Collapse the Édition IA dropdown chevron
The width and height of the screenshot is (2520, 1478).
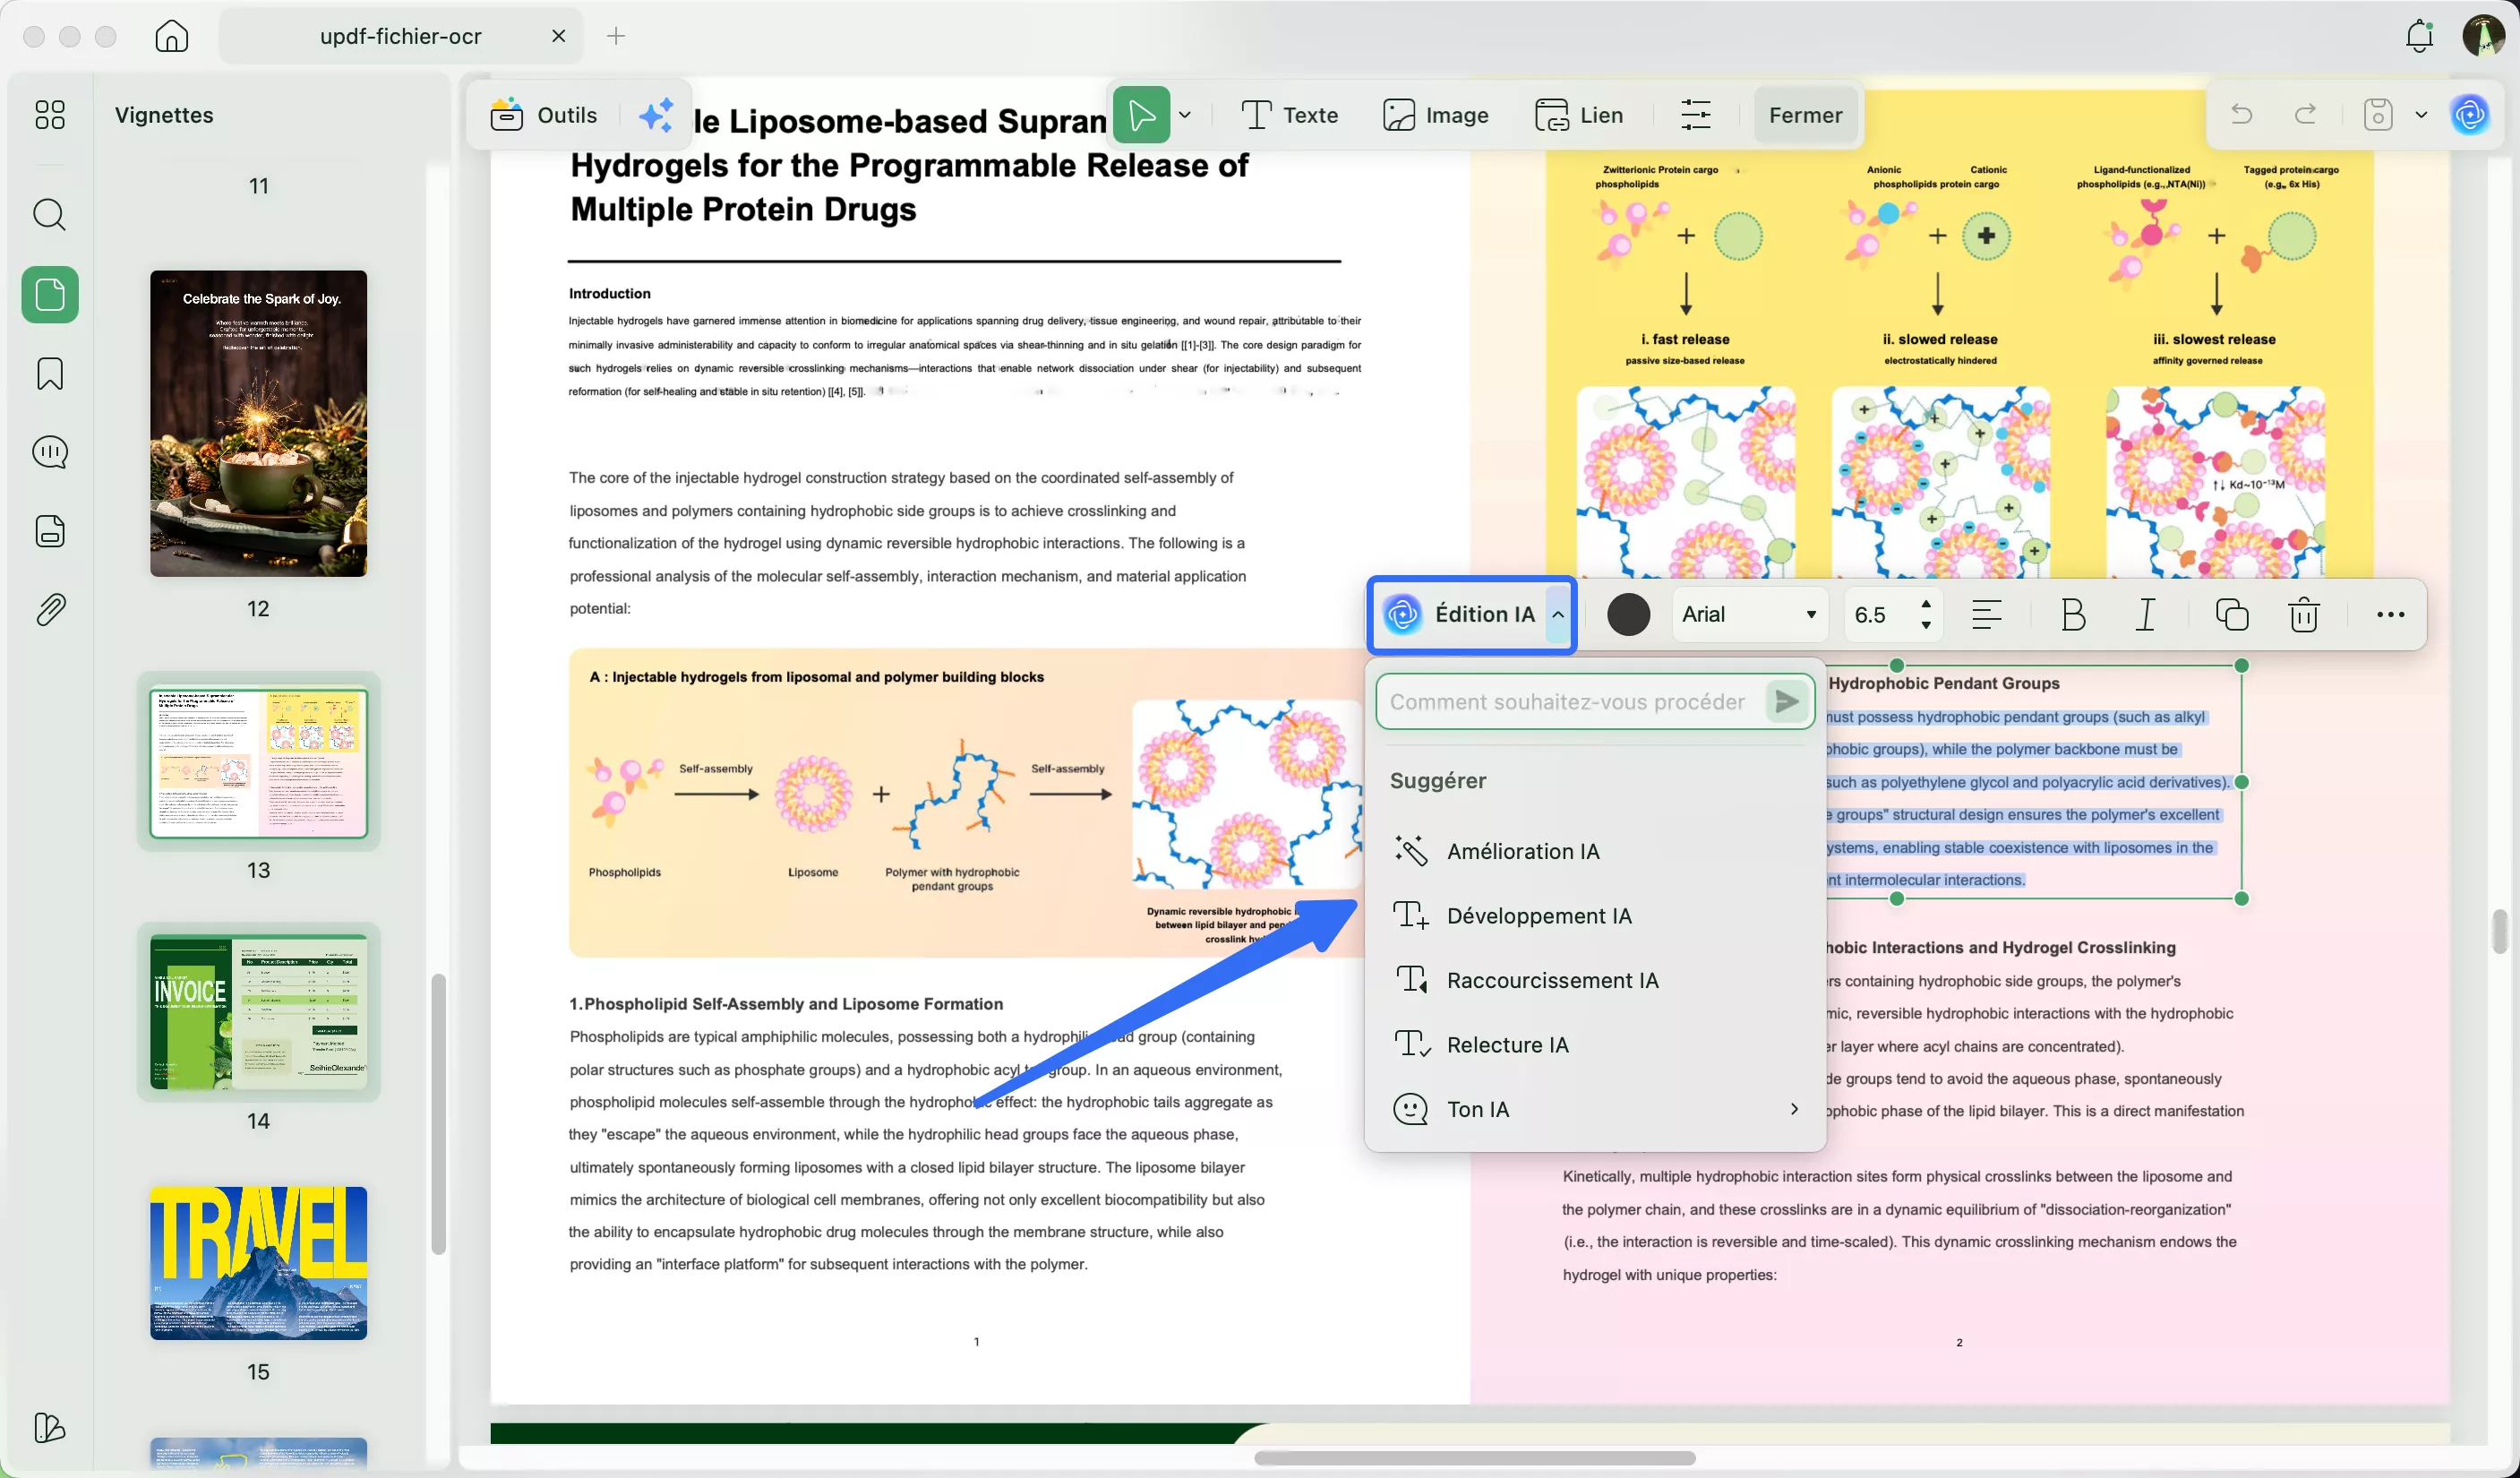coord(1558,614)
